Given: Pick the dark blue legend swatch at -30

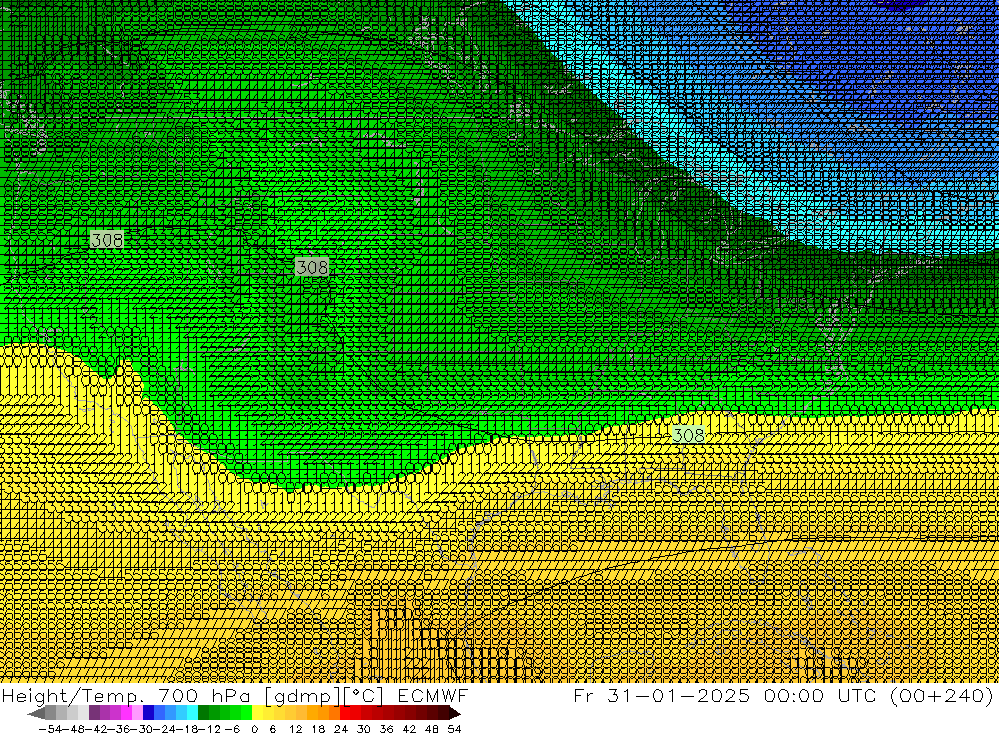Looking at the screenshot, I should pos(148,713).
